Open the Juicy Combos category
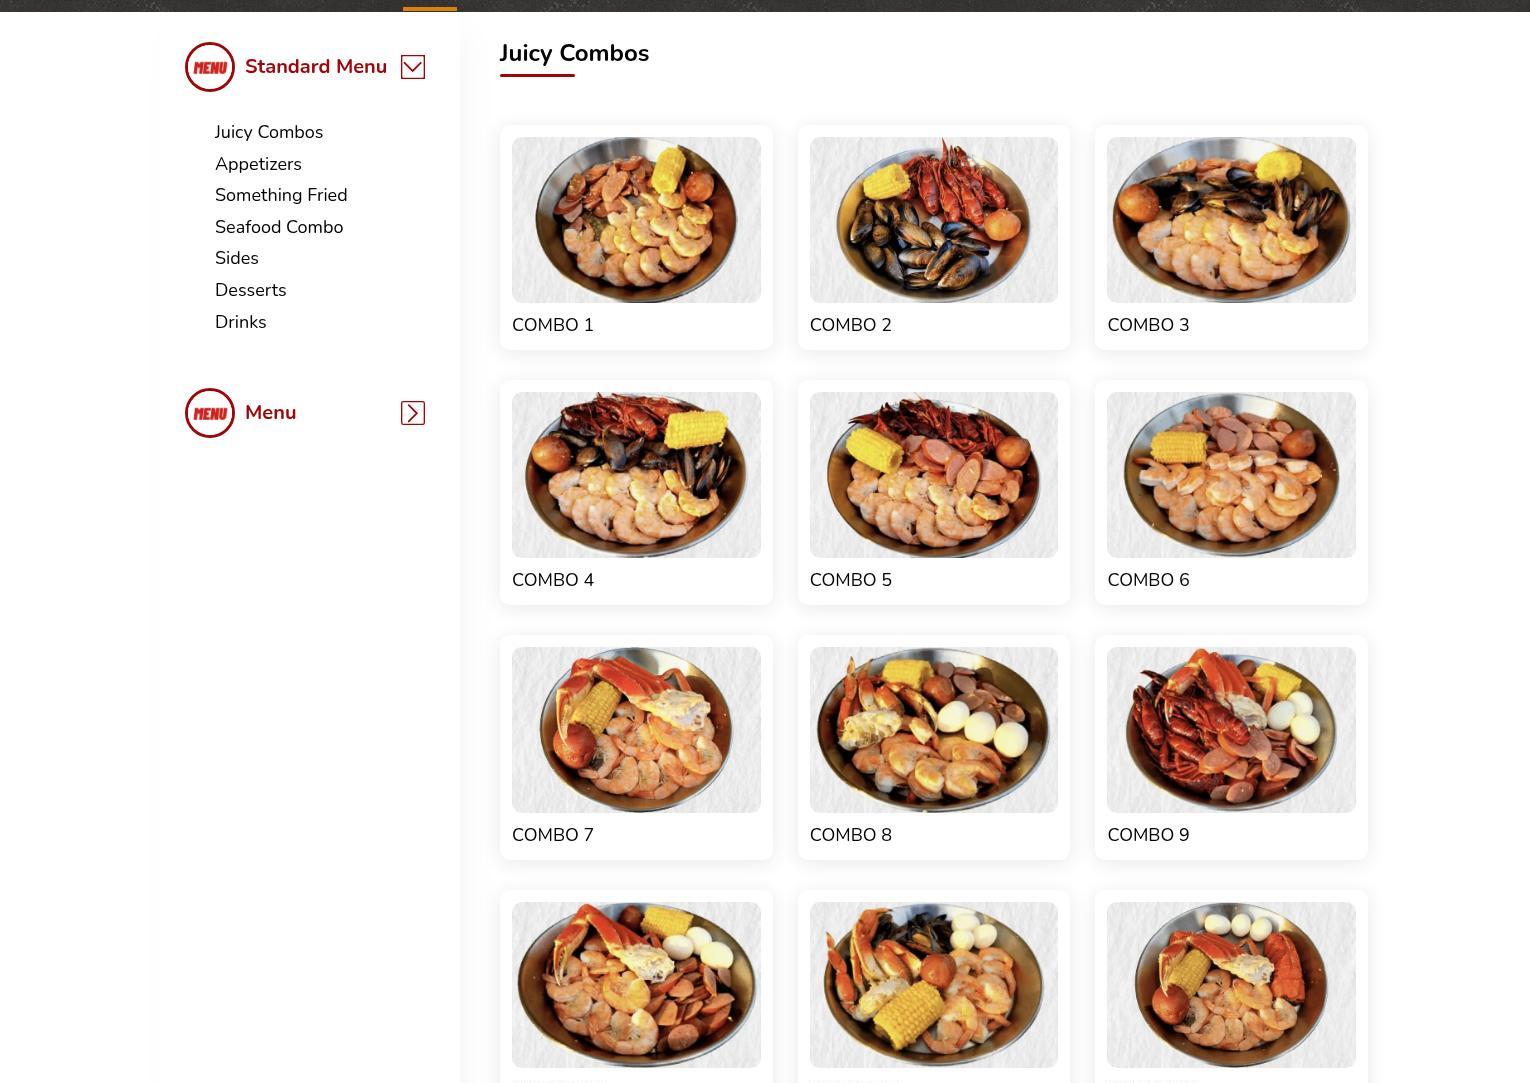Image resolution: width=1530 pixels, height=1083 pixels. (269, 132)
